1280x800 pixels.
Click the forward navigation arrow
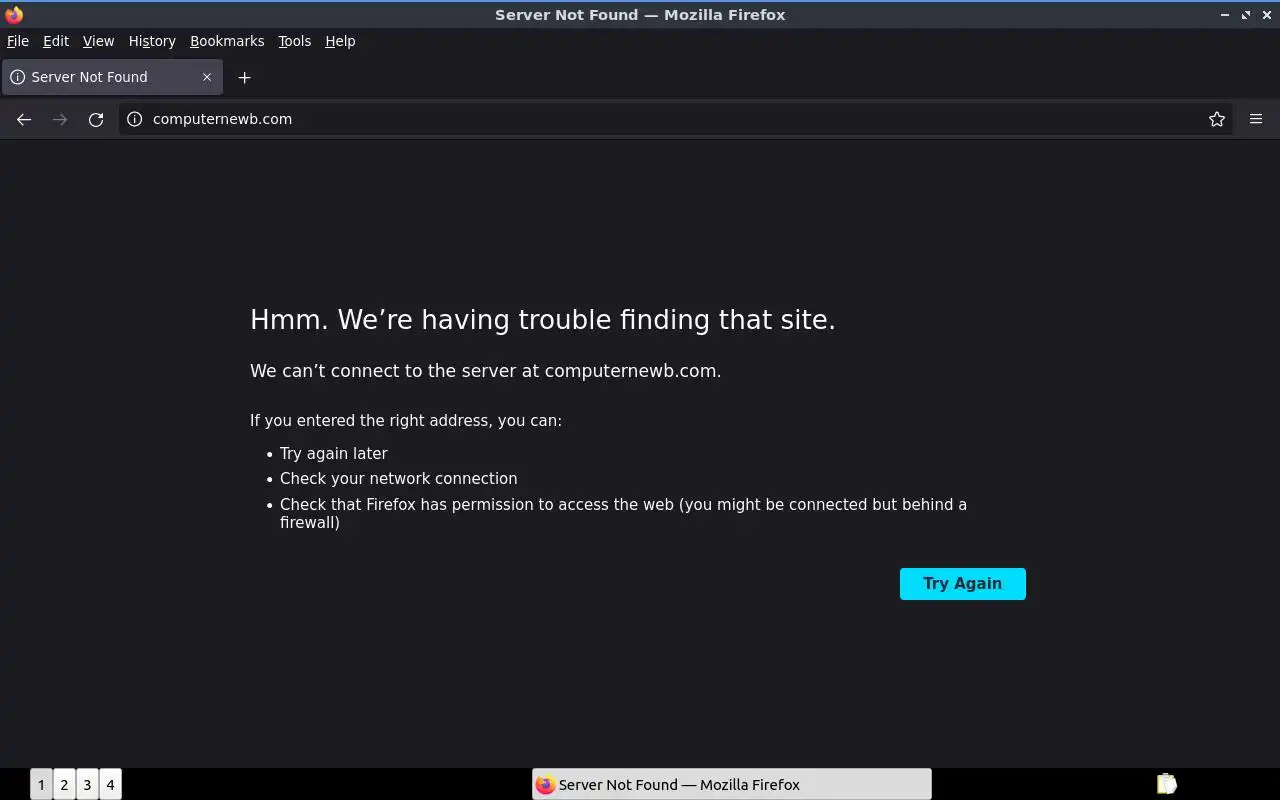click(60, 119)
